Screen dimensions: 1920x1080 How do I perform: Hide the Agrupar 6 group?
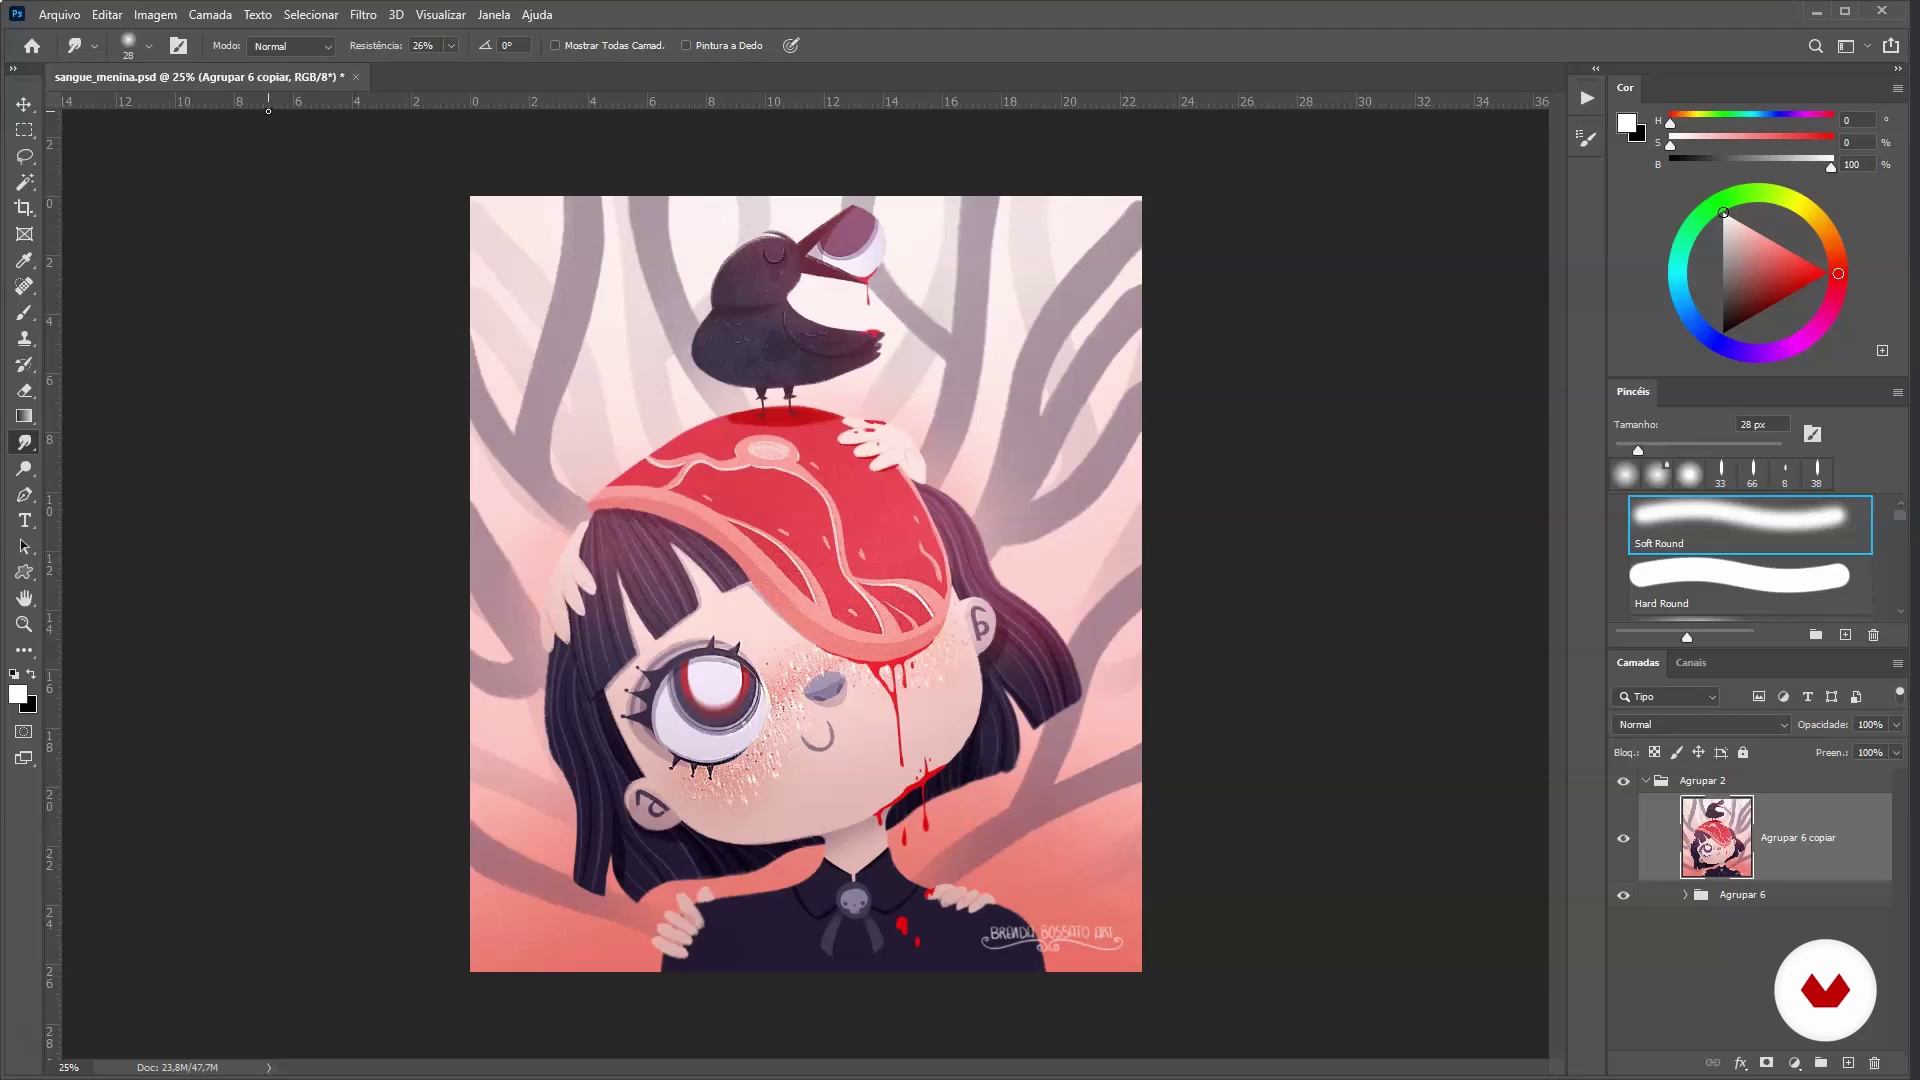pyautogui.click(x=1623, y=895)
